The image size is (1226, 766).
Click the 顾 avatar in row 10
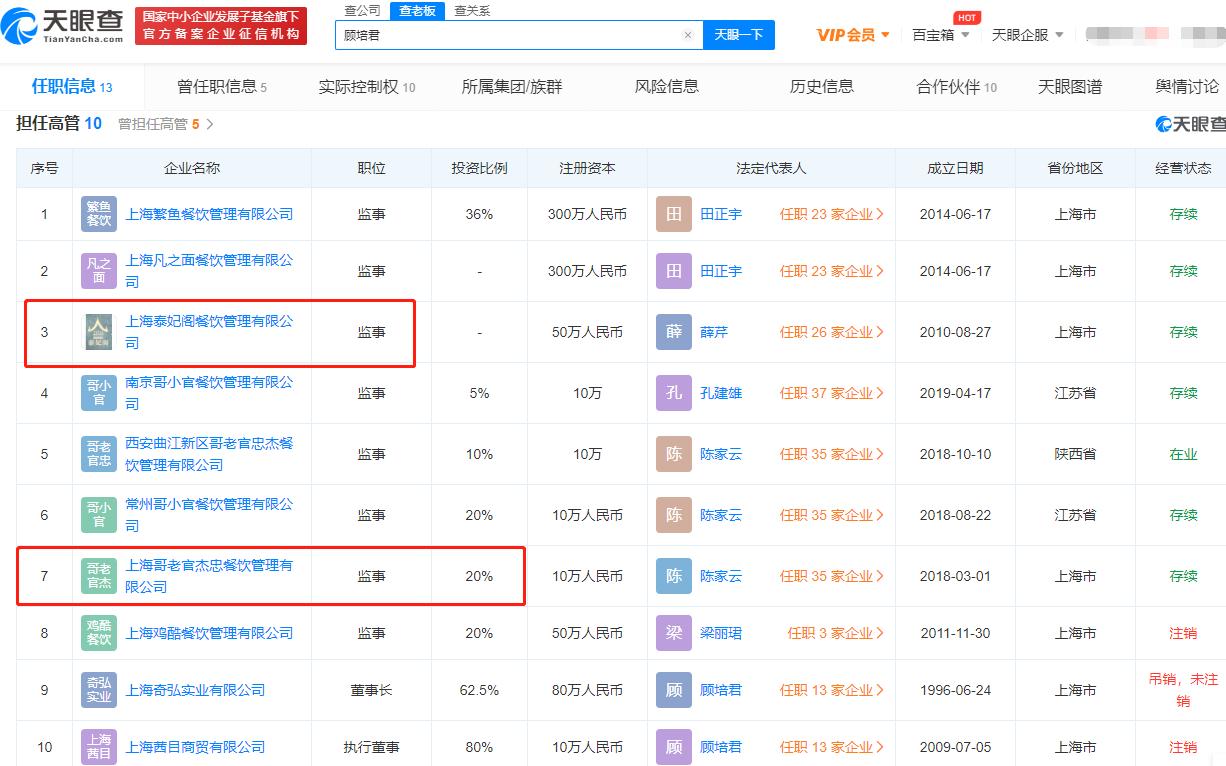click(674, 747)
